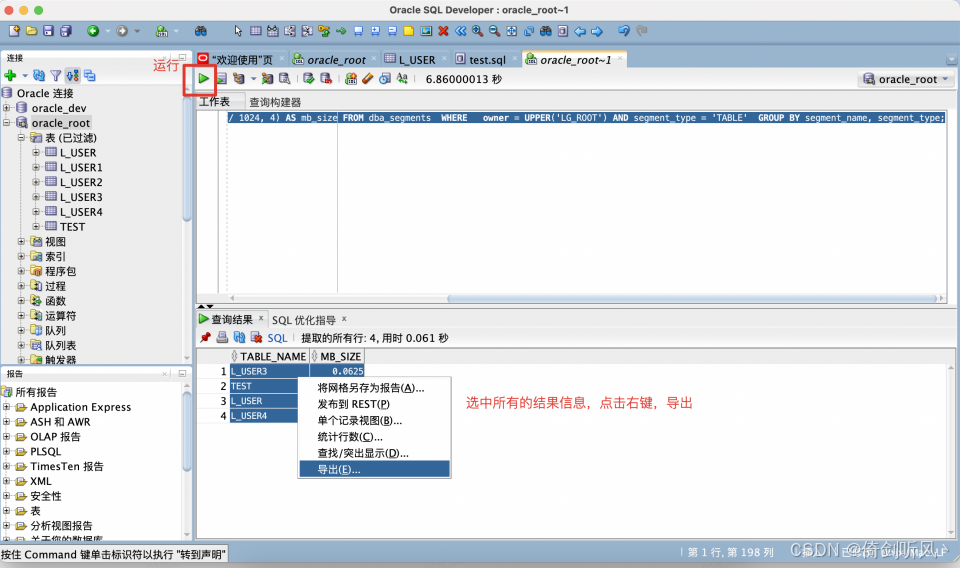This screenshot has height=568, width=960.
Task: Expand the oracle_dev connection node
Action: click(7, 108)
